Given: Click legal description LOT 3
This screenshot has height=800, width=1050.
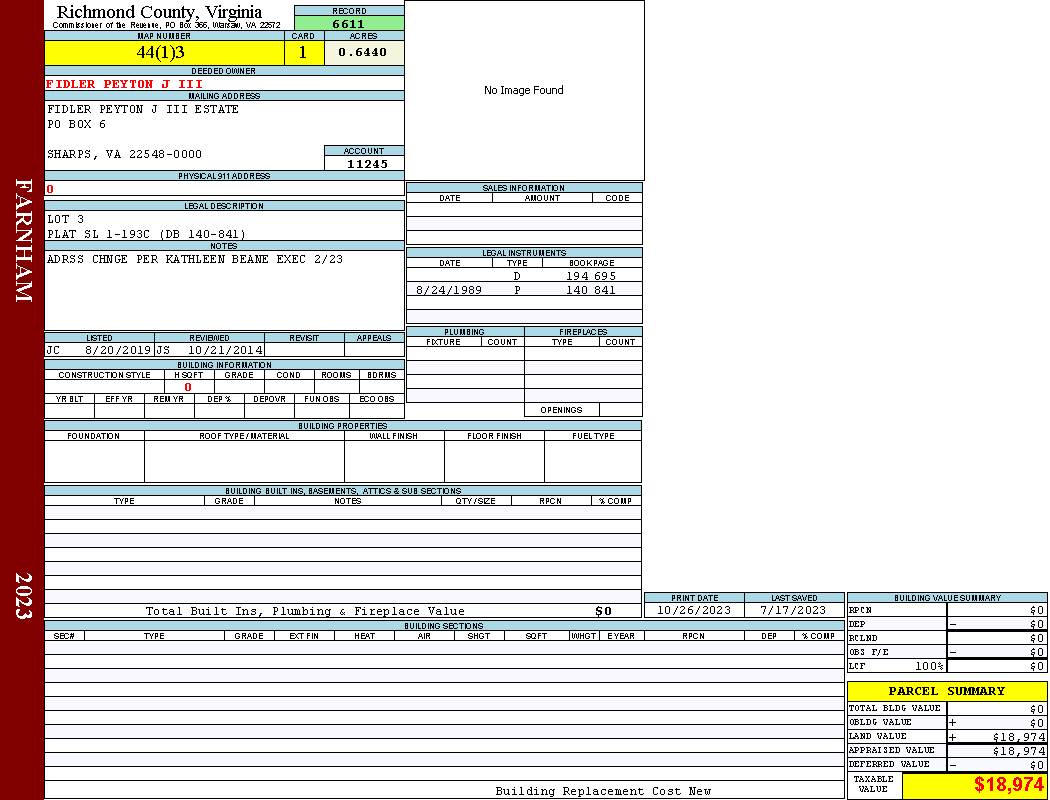Looking at the screenshot, I should [66, 219].
